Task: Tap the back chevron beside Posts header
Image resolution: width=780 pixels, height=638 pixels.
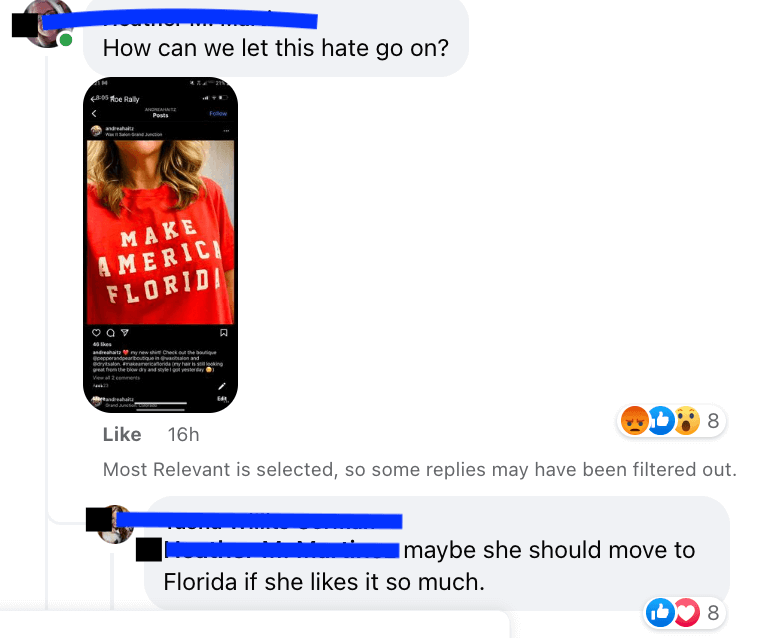Action: [94, 113]
